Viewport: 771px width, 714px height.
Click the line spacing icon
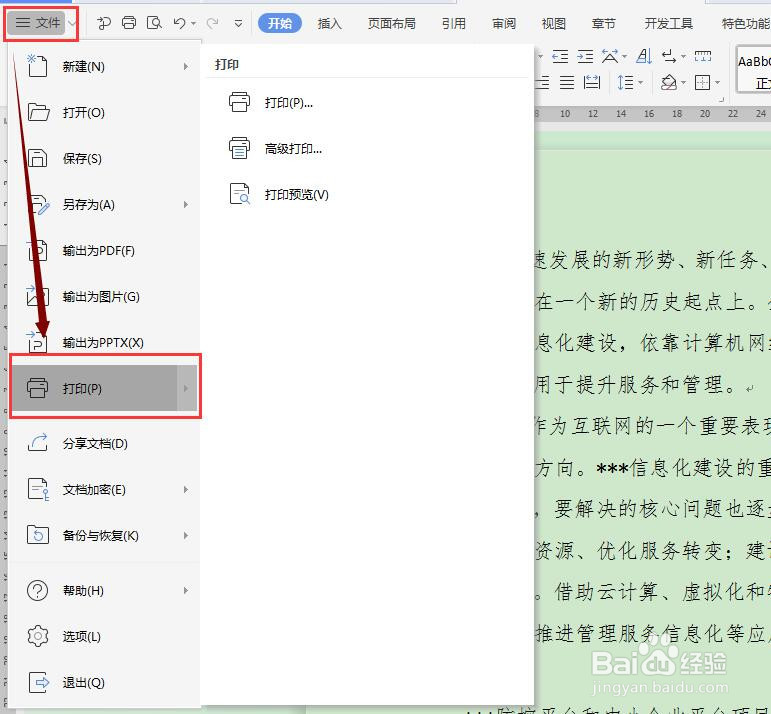point(625,82)
